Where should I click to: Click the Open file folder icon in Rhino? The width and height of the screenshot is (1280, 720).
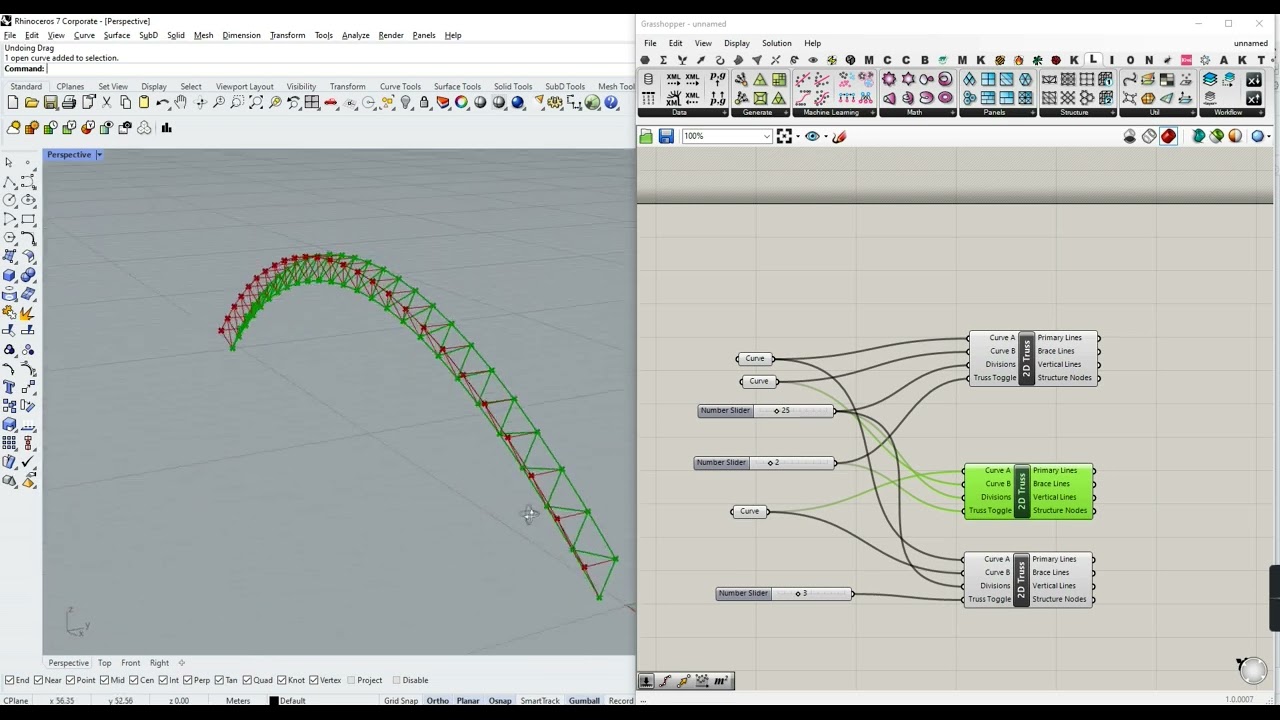[32, 102]
